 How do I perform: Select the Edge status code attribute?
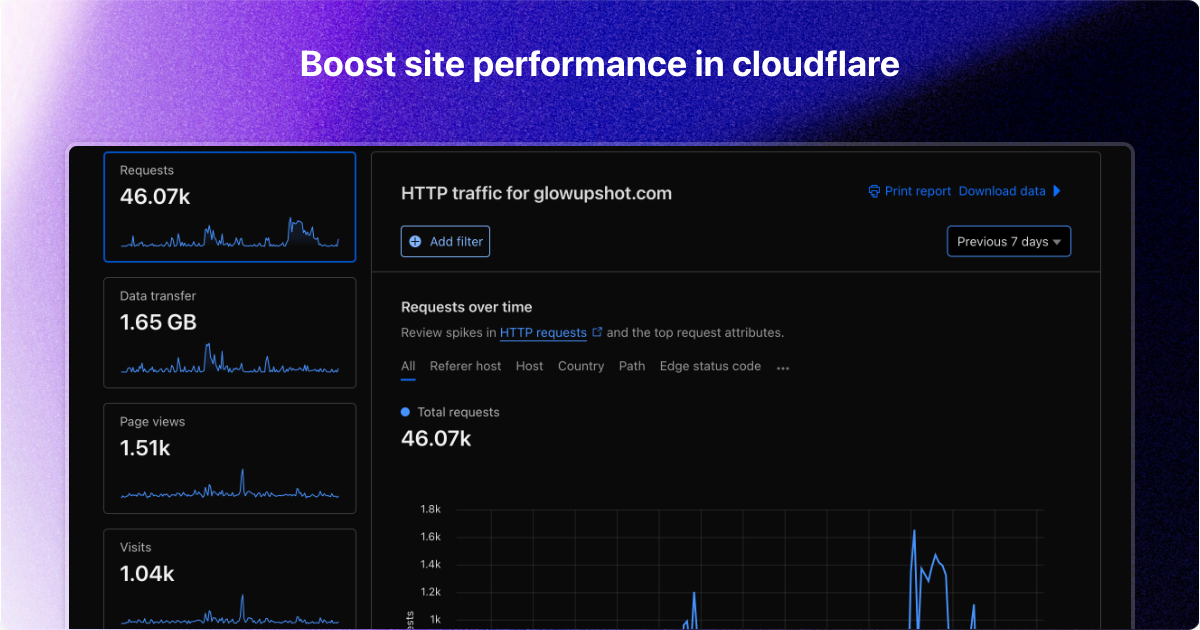pos(710,366)
